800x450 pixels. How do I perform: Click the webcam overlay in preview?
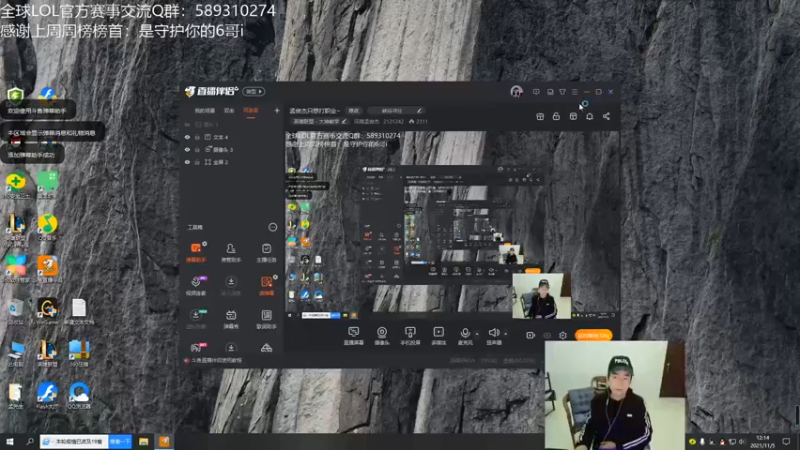pos(541,296)
